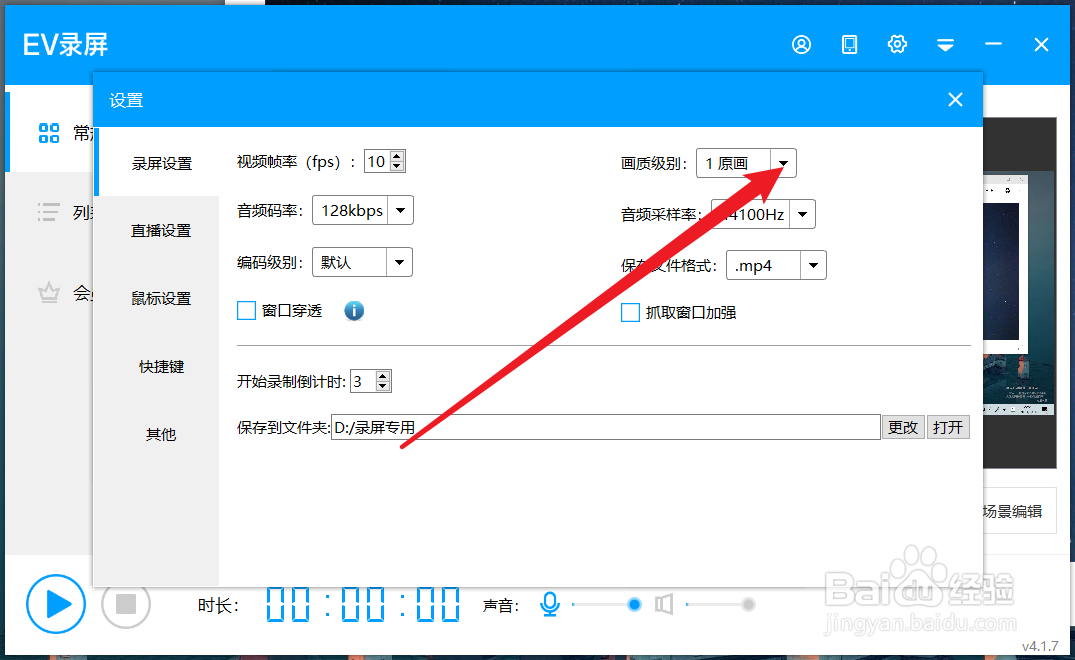Viewport: 1075px width, 660px height.
Task: Open the 保存文件格式 .mp4 dropdown
Action: (813, 265)
